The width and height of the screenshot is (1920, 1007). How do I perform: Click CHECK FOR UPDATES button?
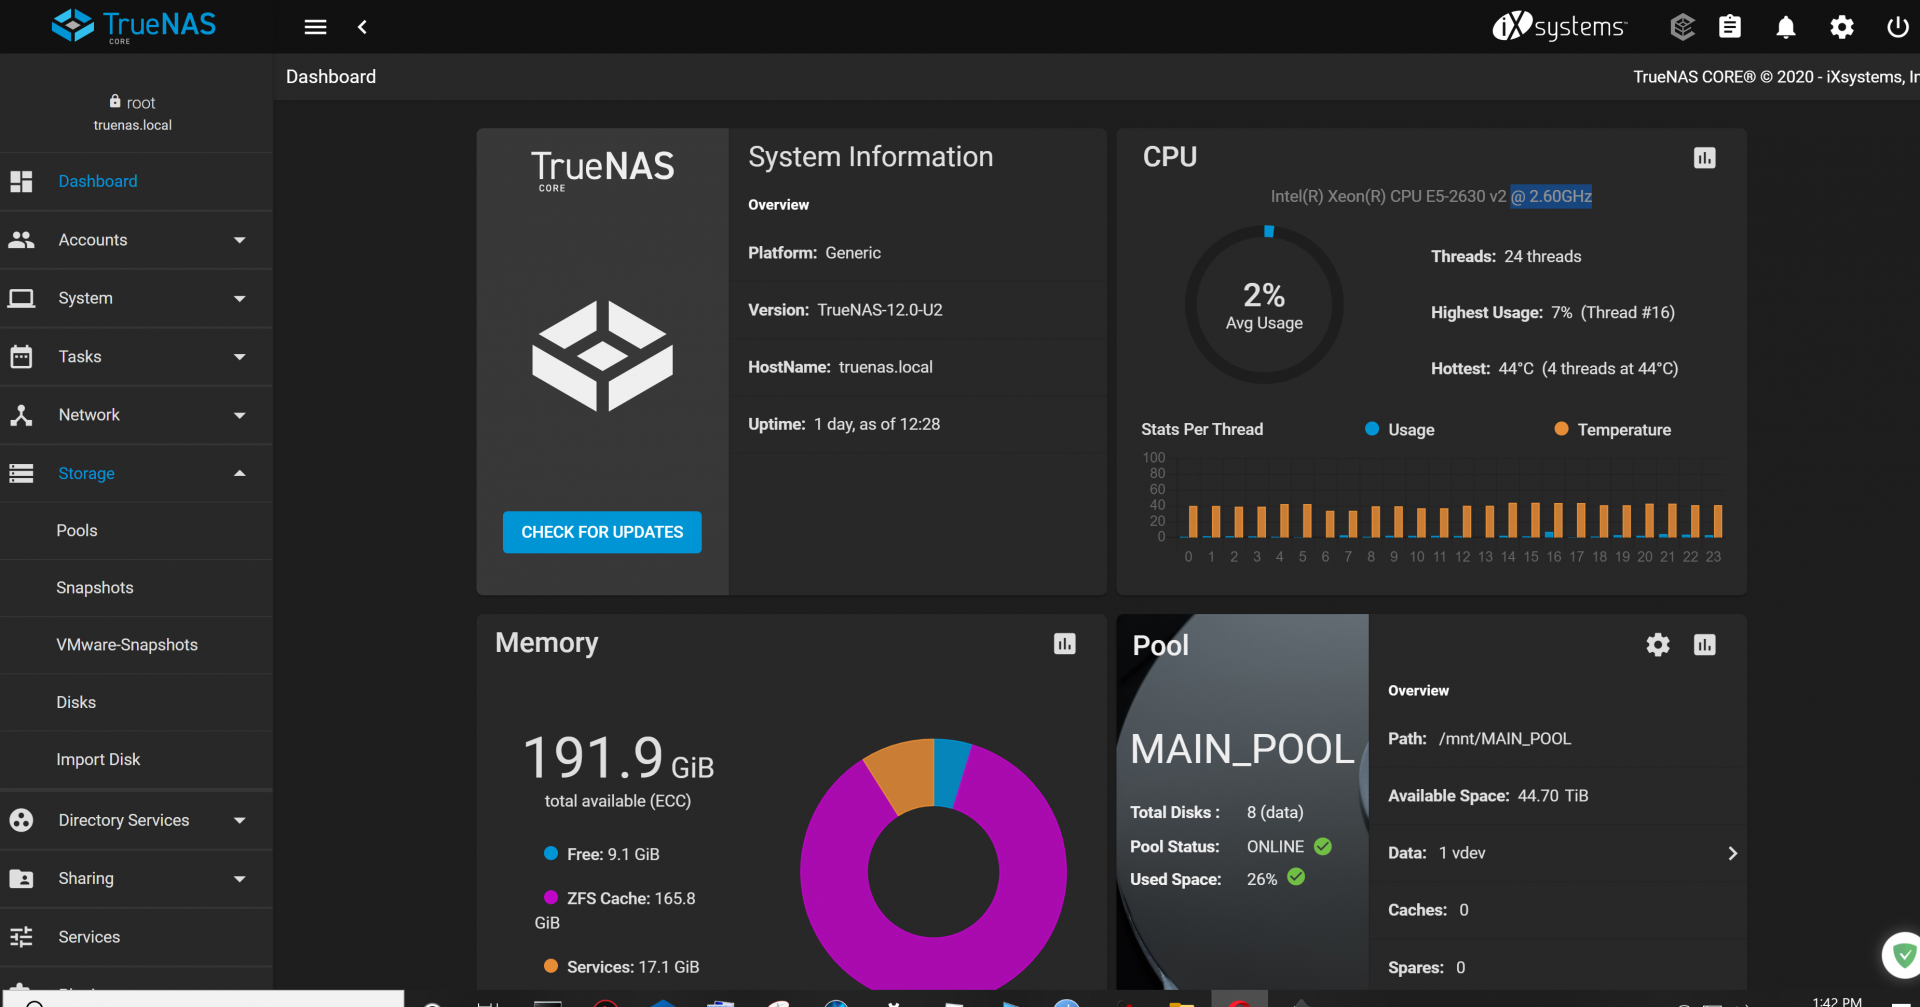(602, 532)
